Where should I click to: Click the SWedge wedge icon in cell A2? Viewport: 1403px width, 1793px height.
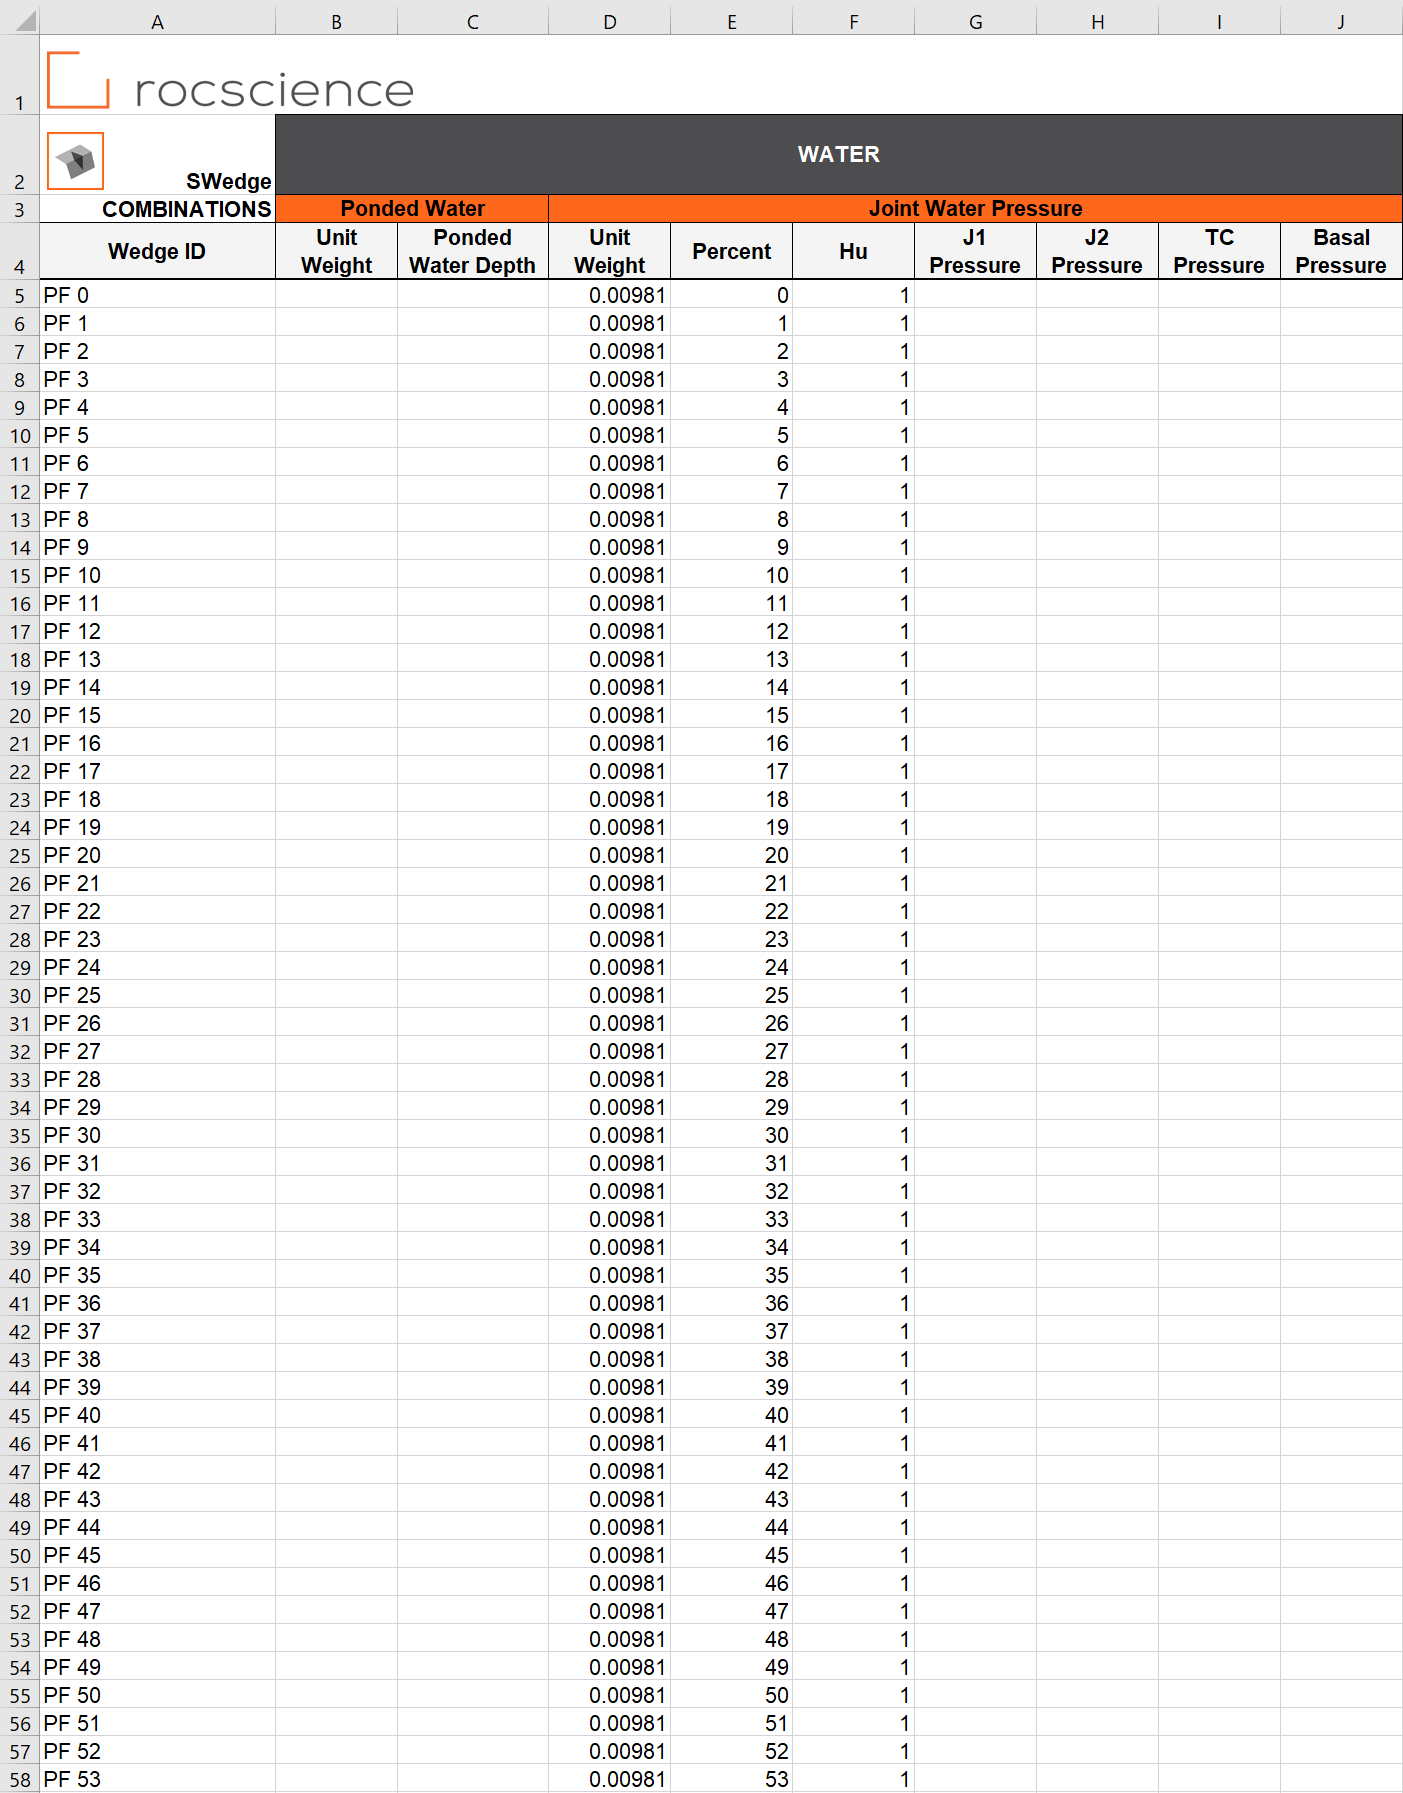click(x=75, y=160)
